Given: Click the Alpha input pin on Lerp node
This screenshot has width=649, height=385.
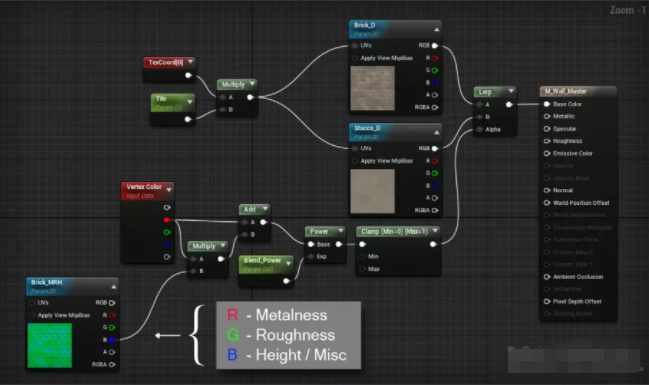Looking at the screenshot, I should (x=480, y=130).
